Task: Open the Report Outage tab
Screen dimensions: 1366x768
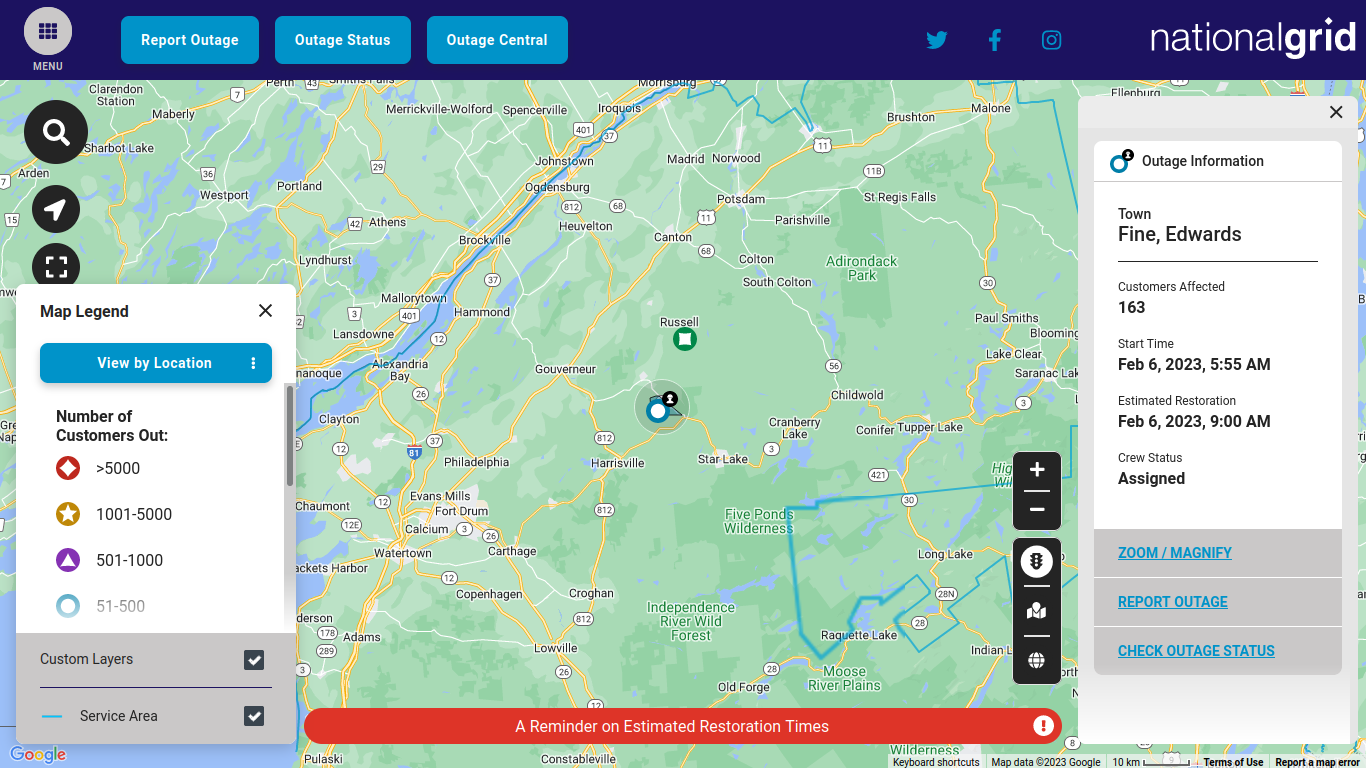Action: [x=190, y=40]
